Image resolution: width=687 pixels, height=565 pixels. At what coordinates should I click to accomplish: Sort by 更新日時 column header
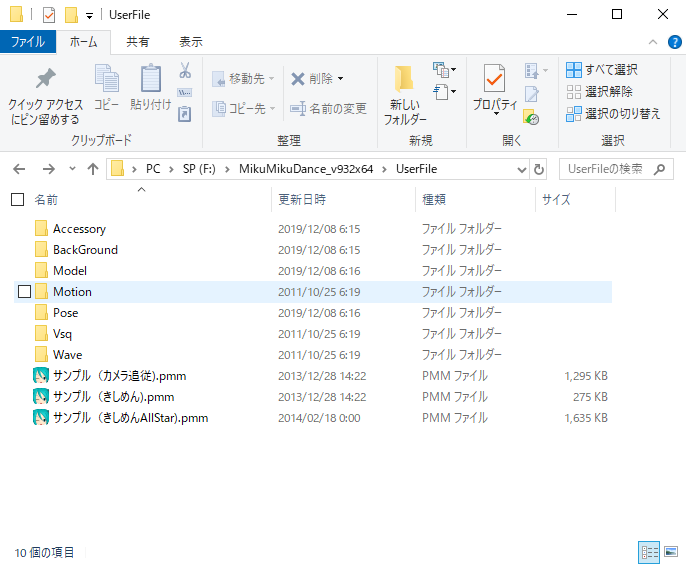point(302,200)
